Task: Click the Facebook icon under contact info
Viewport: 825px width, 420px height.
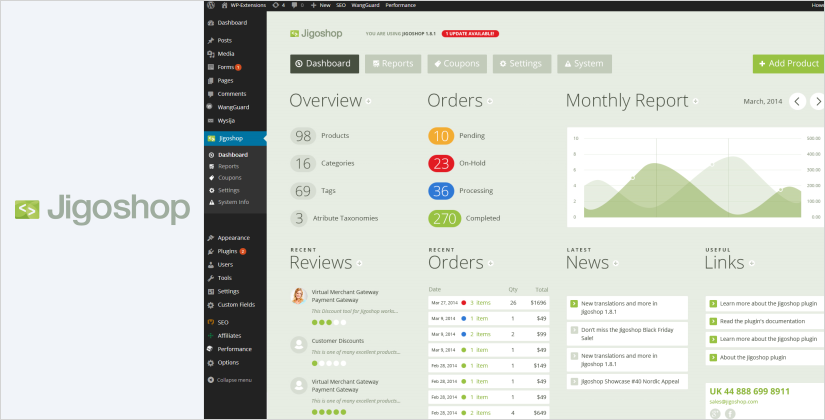Action: click(730, 413)
